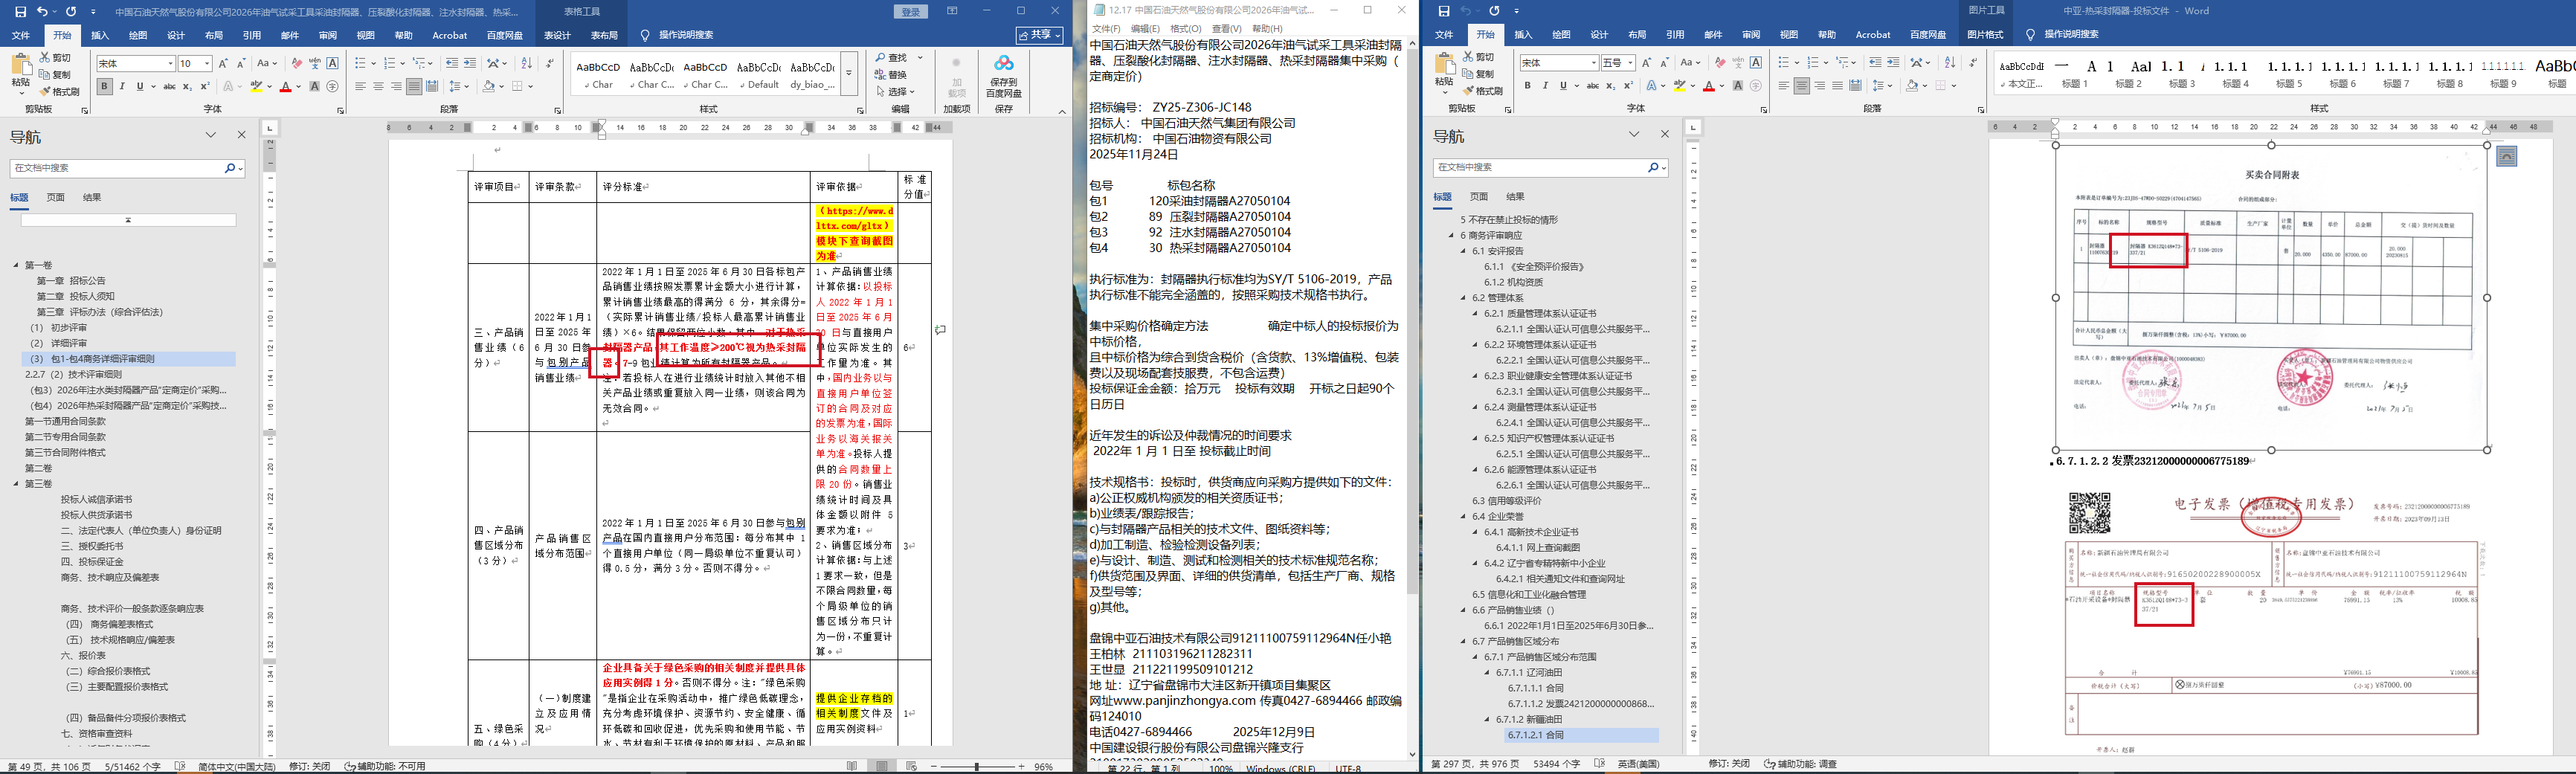Apply red font color in left Word window
Viewport: 2576px width, 774px height.
[286, 87]
